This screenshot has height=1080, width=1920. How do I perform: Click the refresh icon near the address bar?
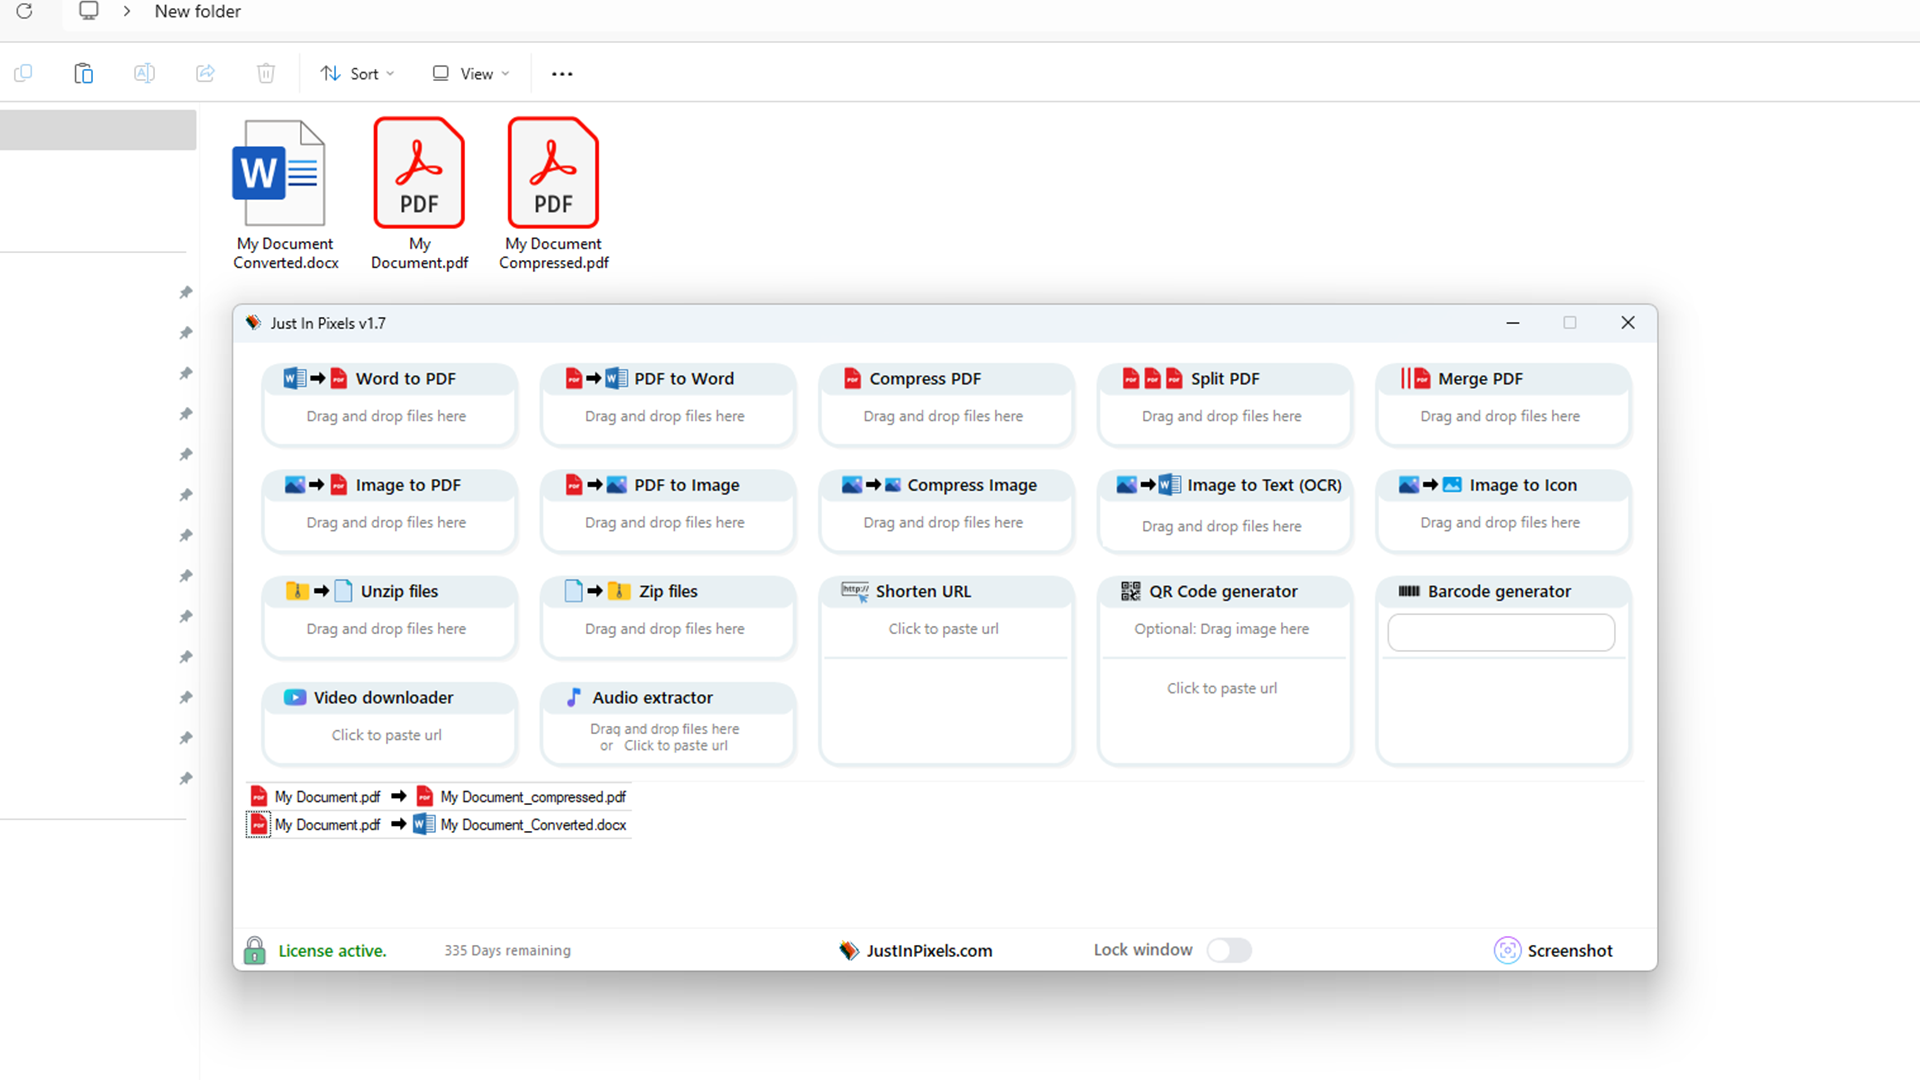(24, 11)
